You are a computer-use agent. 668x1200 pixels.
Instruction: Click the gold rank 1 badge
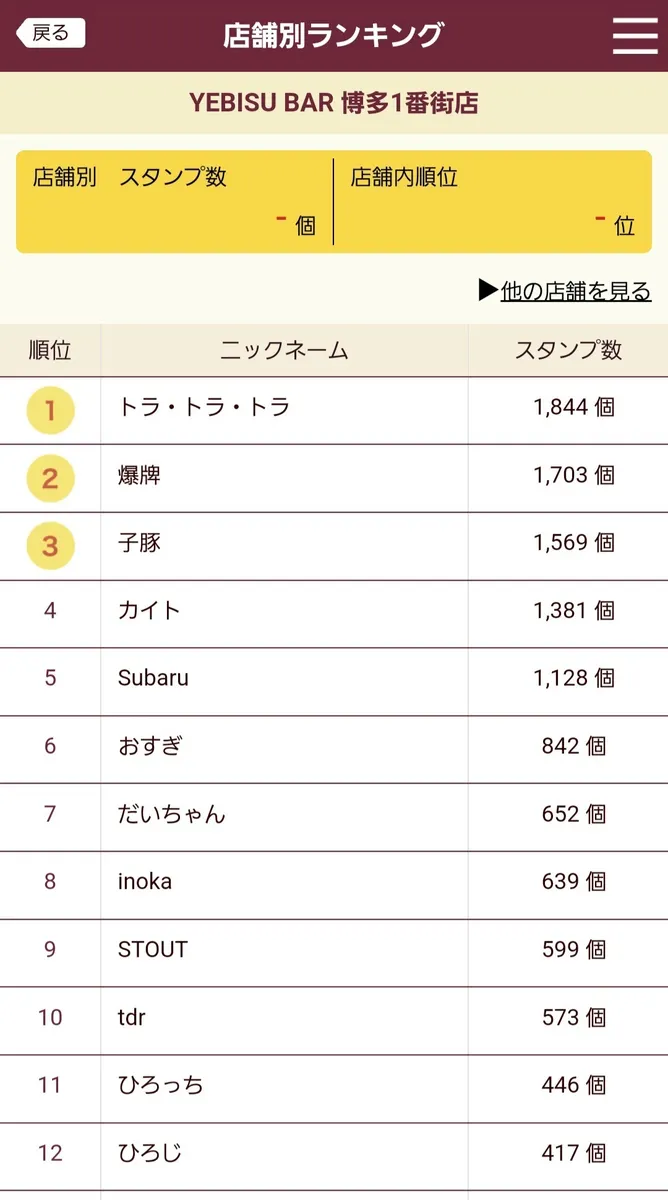(x=50, y=410)
